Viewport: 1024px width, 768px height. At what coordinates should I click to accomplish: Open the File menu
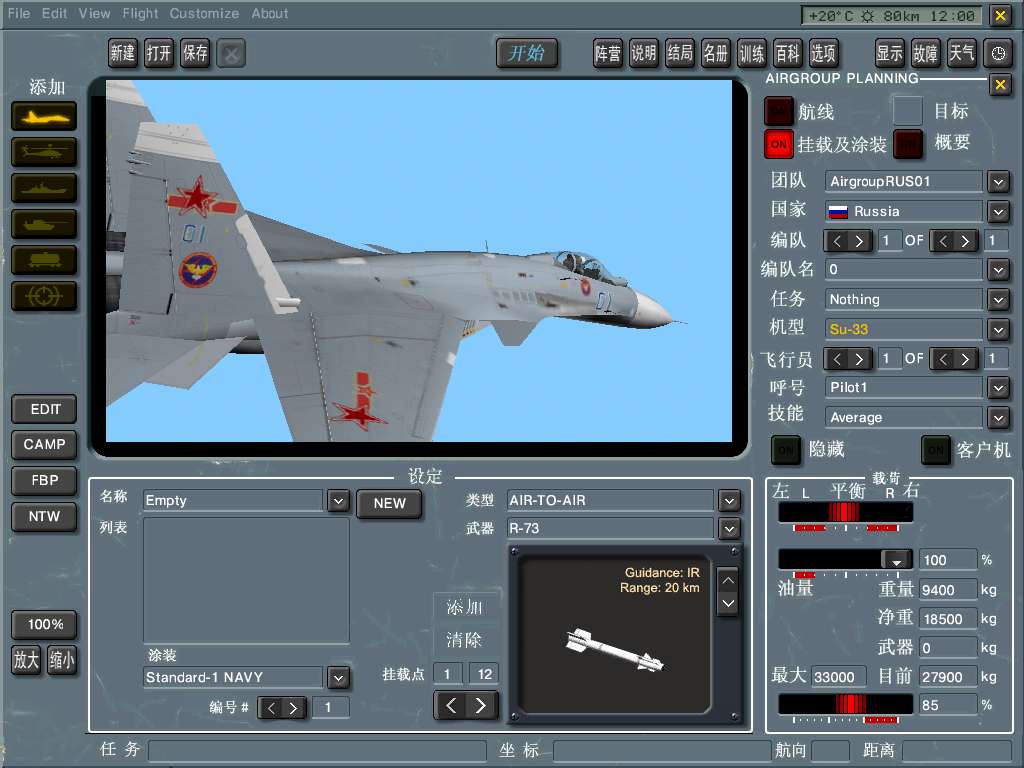pos(18,13)
